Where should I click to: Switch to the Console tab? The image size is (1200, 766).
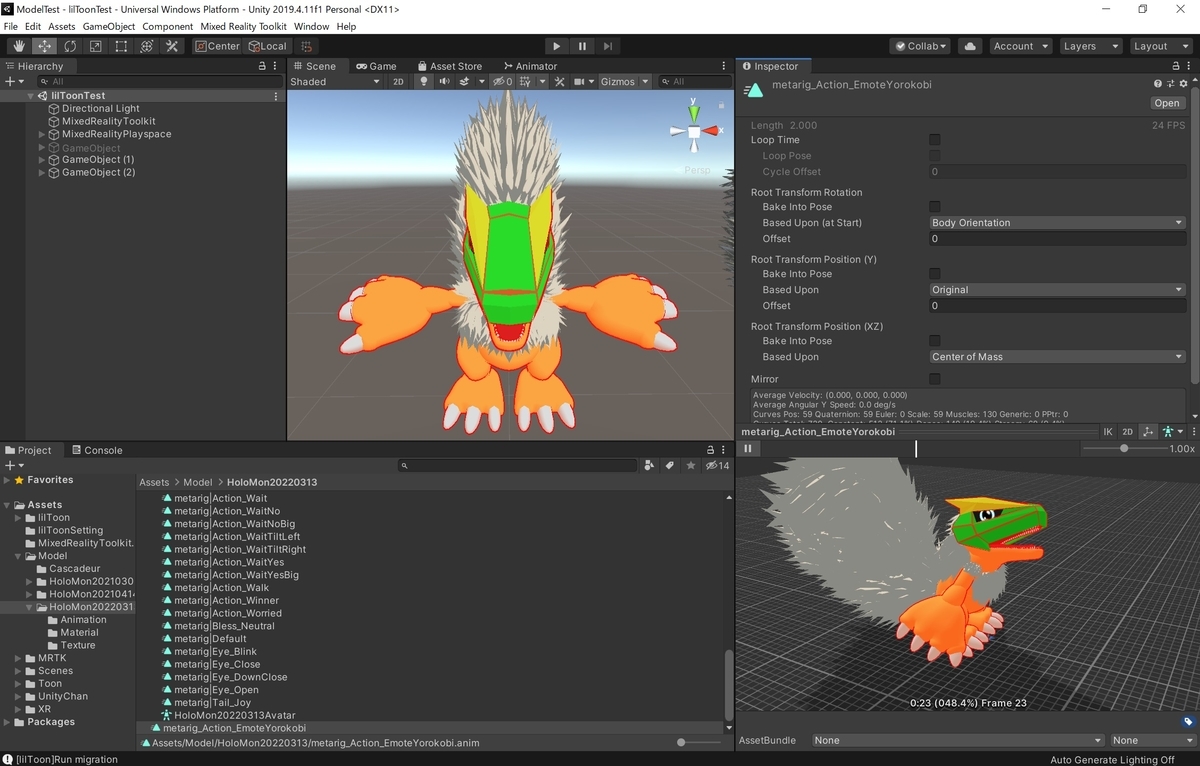96,450
